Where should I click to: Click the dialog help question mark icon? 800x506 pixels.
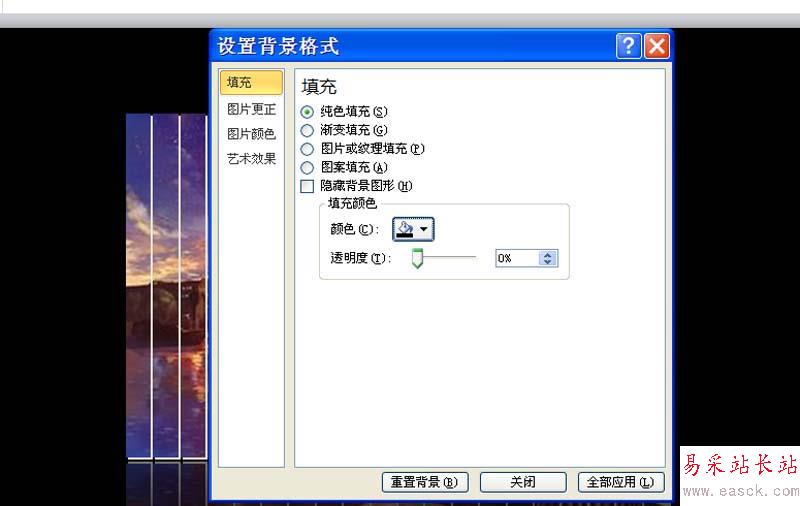629,46
